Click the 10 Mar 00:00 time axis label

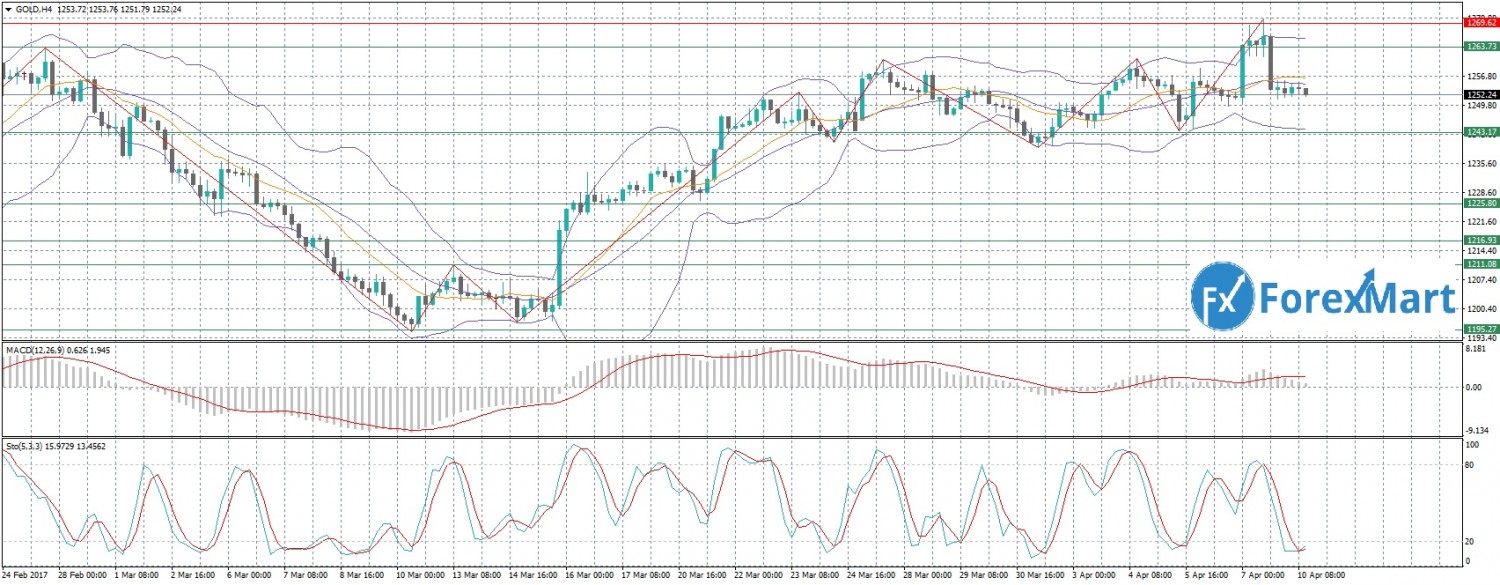point(421,576)
